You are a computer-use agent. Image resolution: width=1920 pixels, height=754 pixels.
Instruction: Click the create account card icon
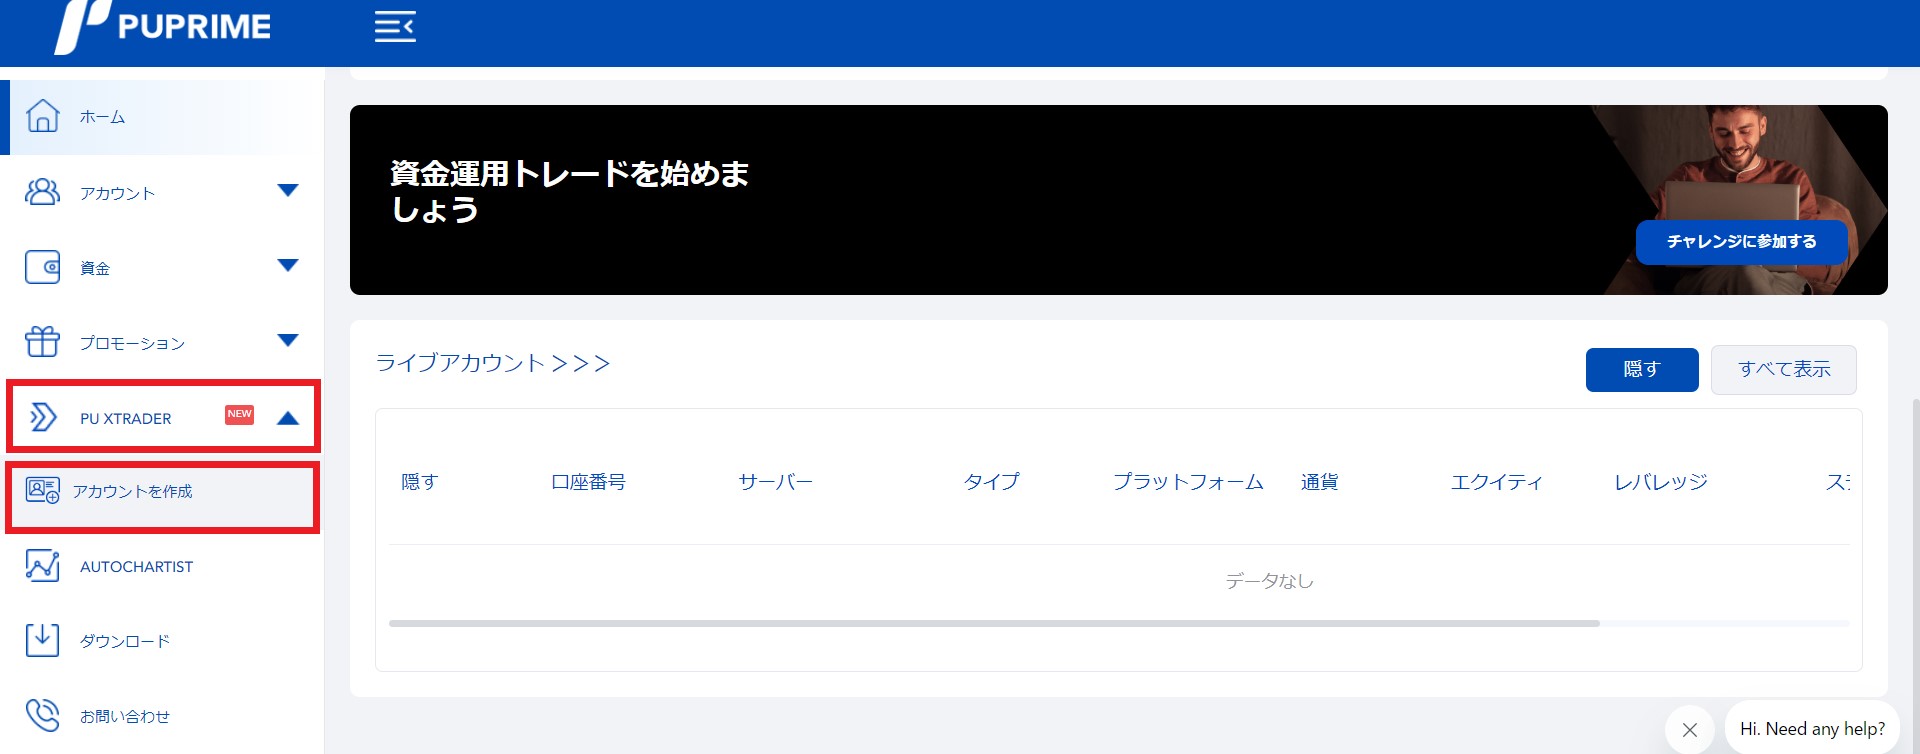click(42, 490)
